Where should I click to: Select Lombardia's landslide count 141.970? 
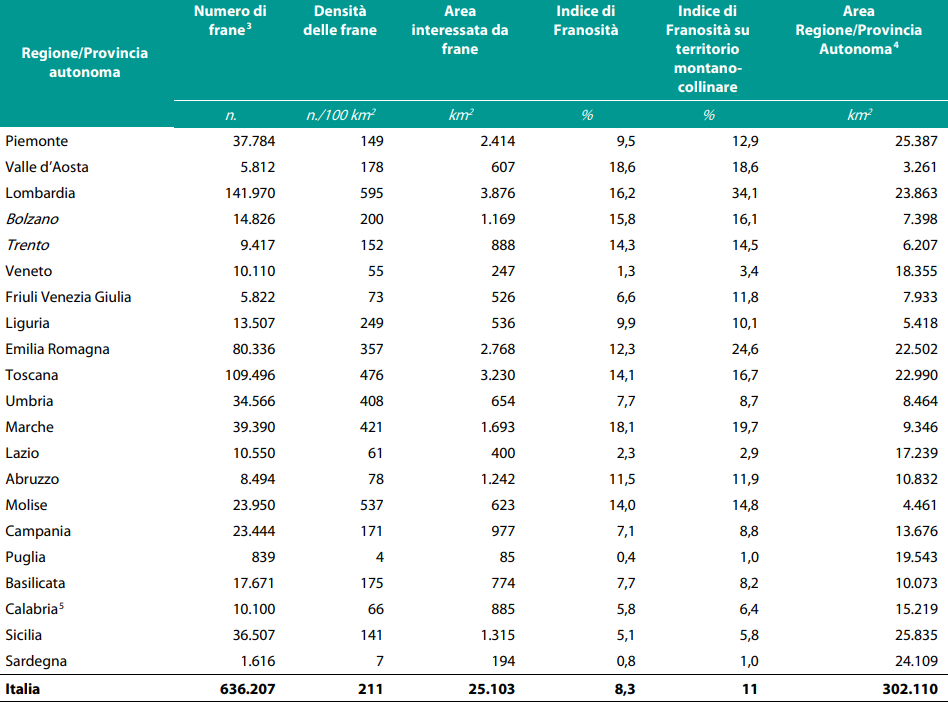click(245, 193)
